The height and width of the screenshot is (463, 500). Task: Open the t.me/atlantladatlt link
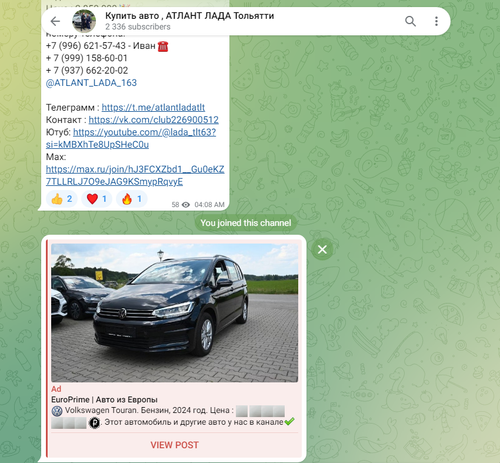point(153,107)
